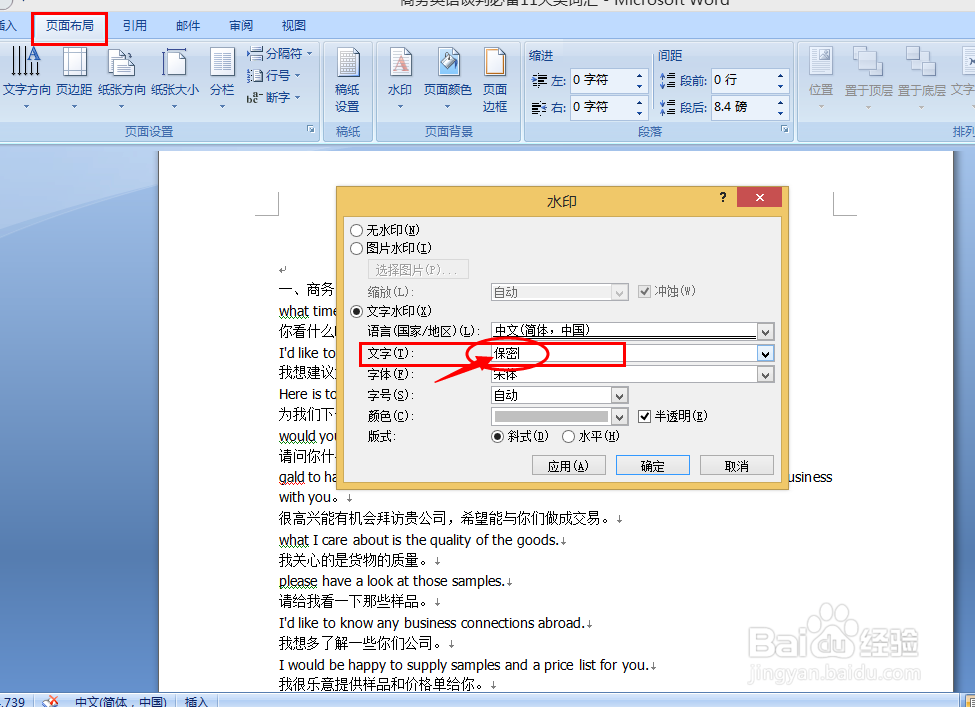Expand the 文字 watermark text dropdown arrow

[765, 354]
